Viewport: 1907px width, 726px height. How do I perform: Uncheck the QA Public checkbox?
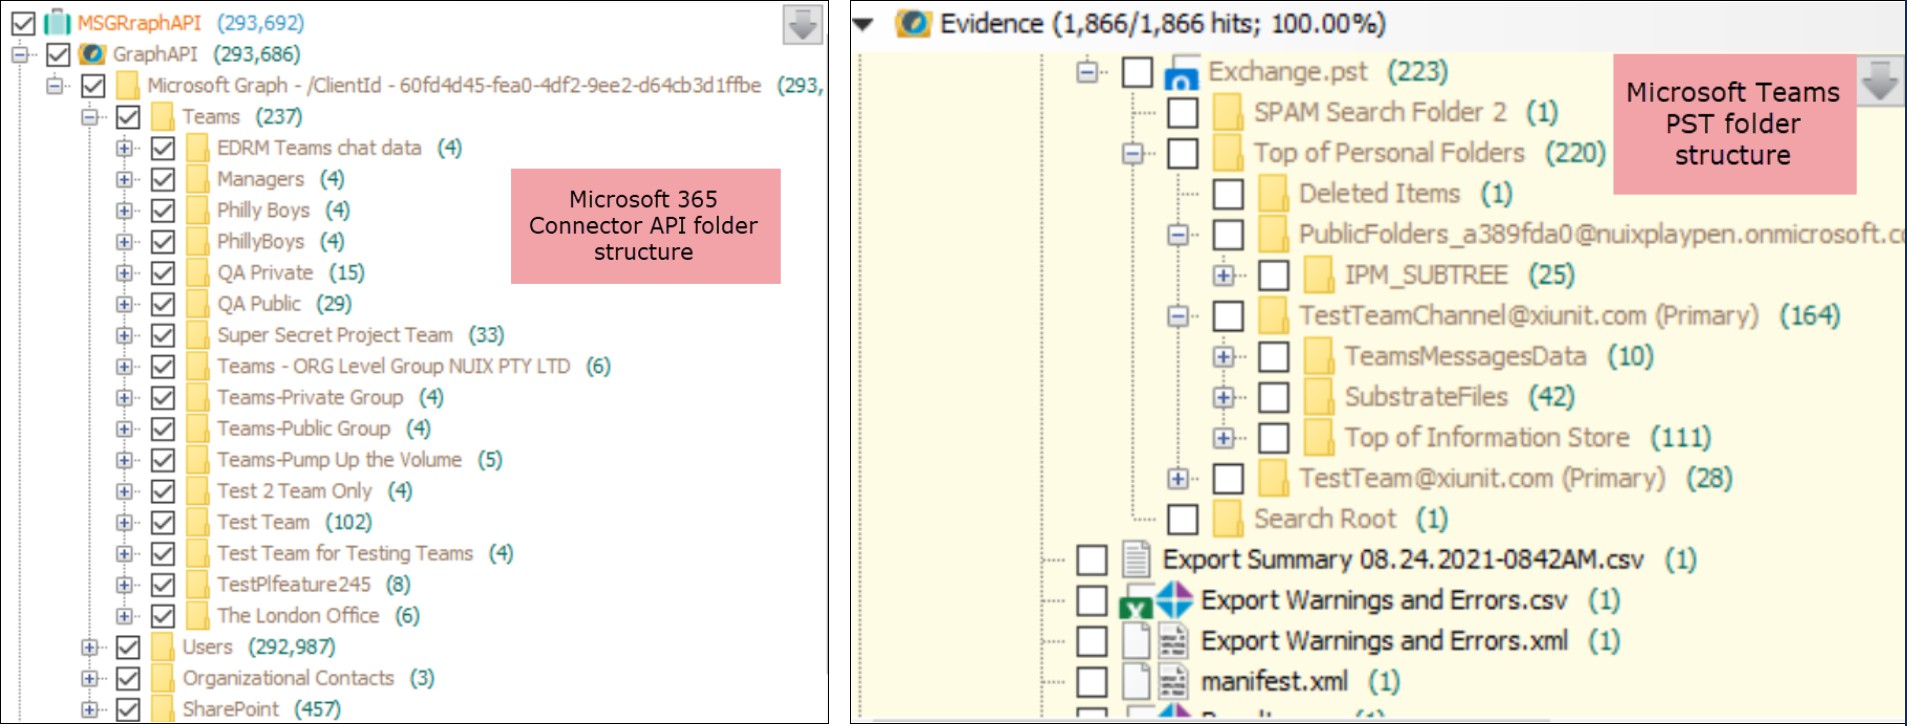163,304
